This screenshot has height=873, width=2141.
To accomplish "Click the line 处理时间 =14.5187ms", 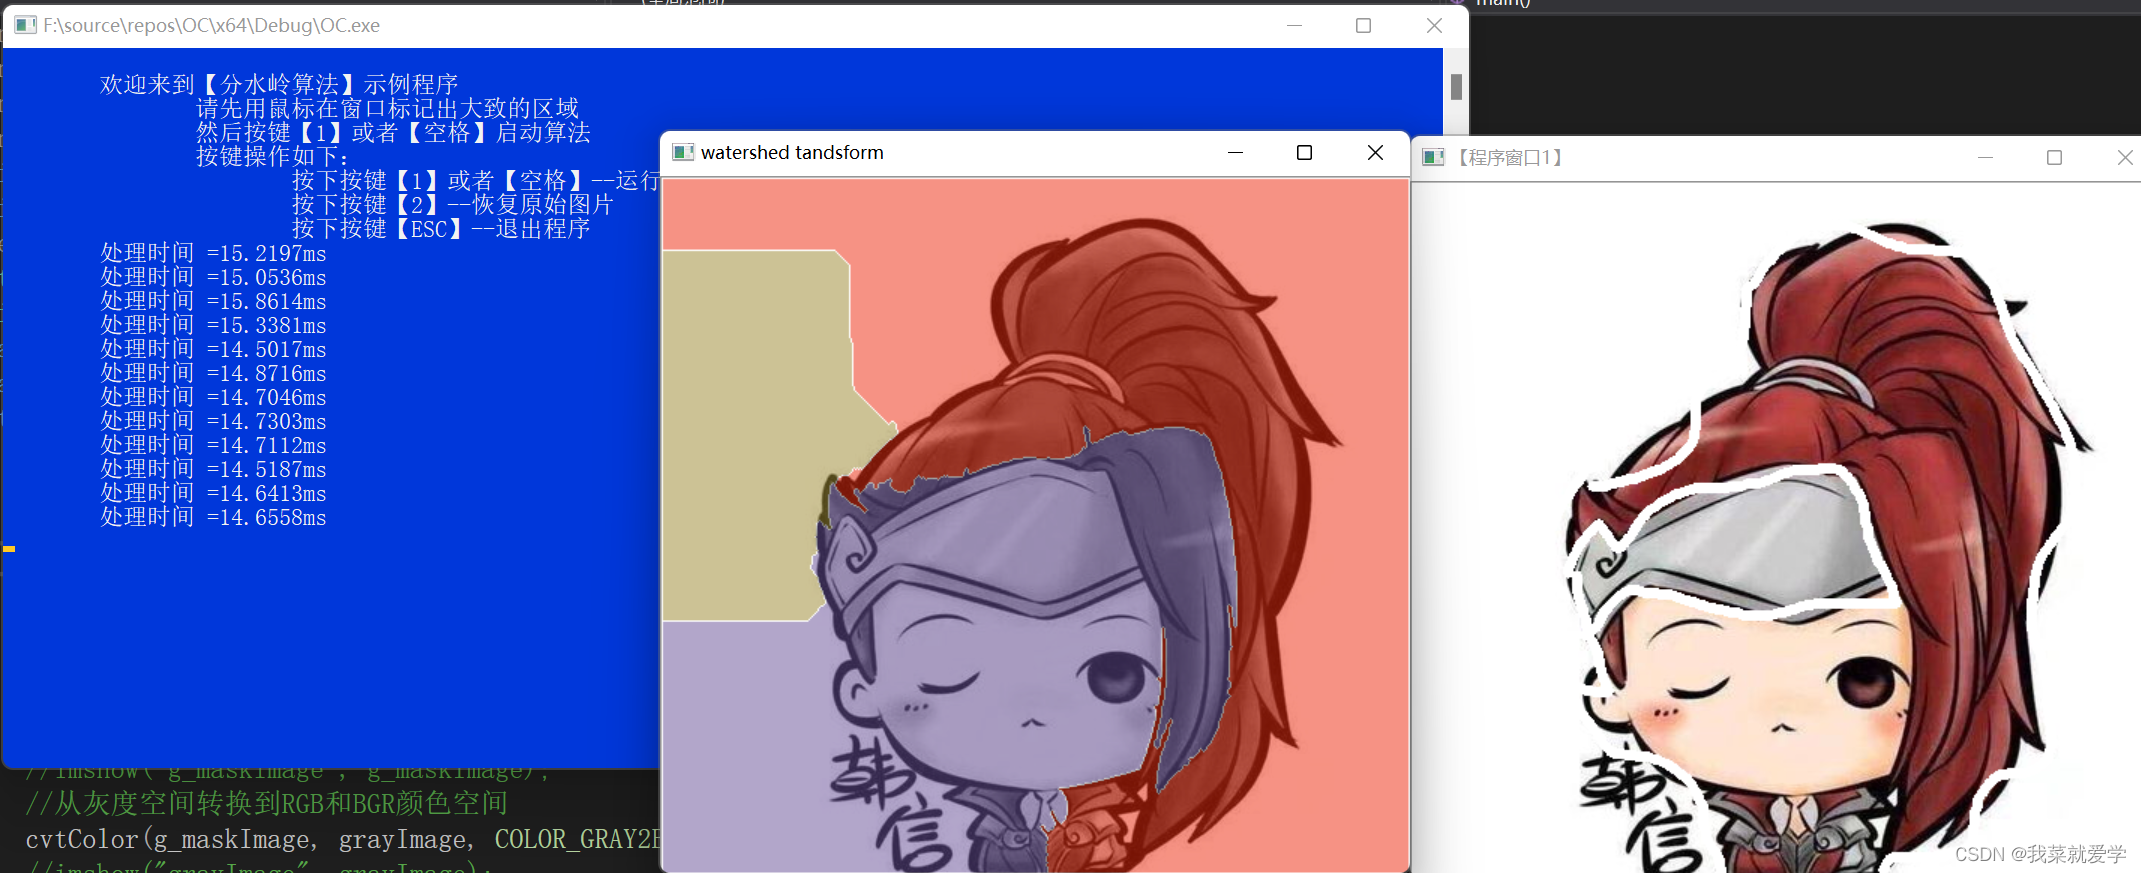I will coord(213,469).
